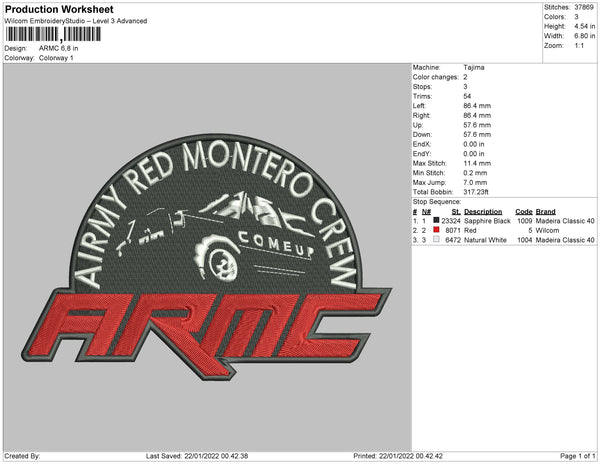The image size is (600, 464).
Task: Click the ARMC embroidery design preview
Action: tap(207, 257)
